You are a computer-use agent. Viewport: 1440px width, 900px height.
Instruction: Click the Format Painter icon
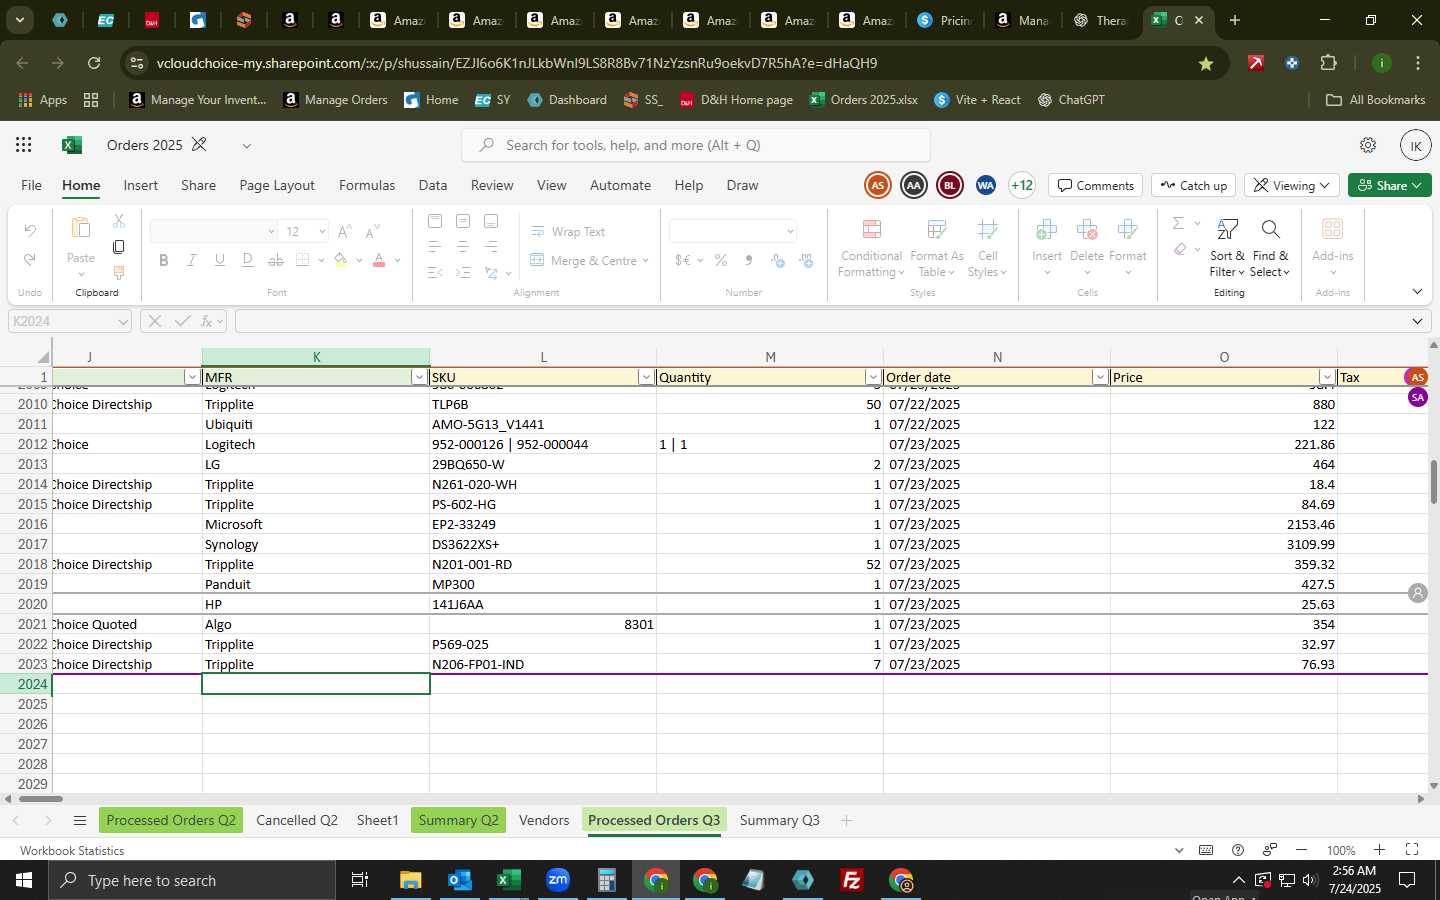(119, 273)
